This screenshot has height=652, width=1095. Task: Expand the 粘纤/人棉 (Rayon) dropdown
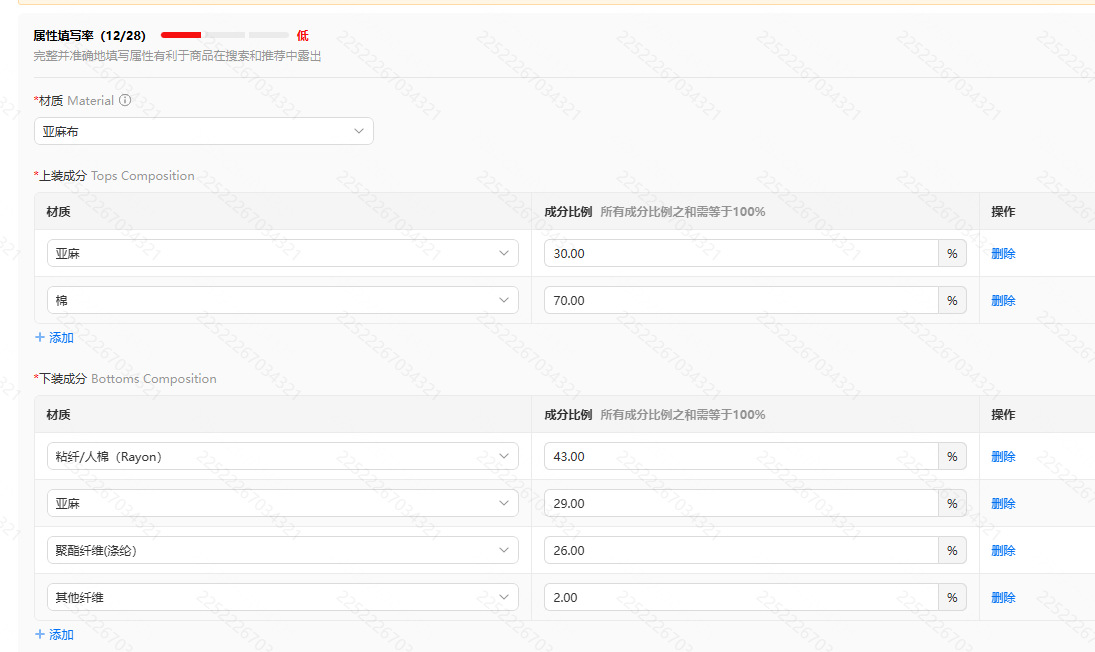(x=283, y=457)
